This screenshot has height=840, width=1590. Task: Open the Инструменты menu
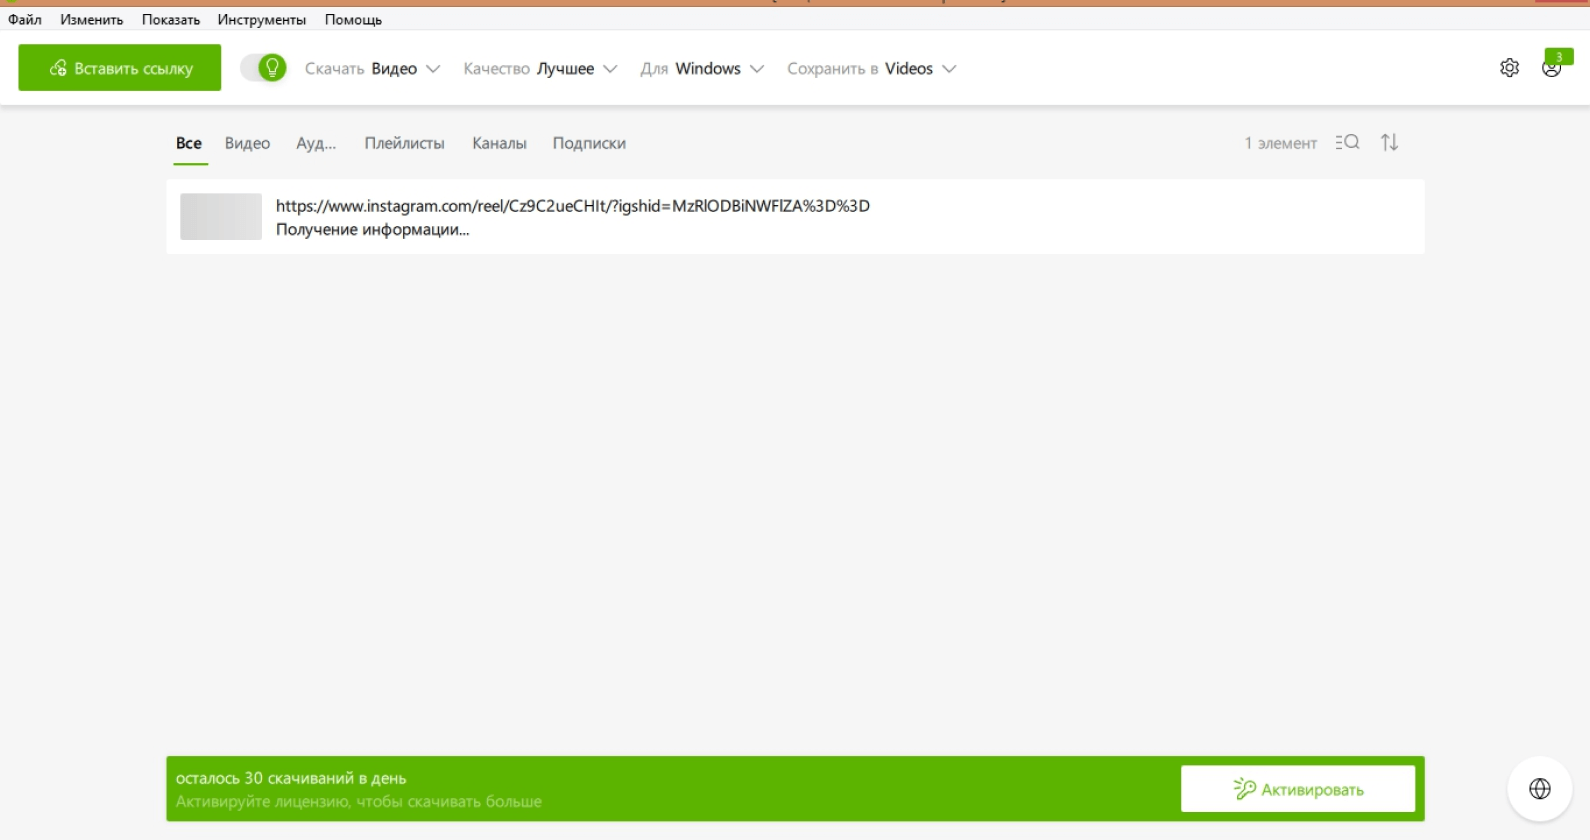coord(261,20)
